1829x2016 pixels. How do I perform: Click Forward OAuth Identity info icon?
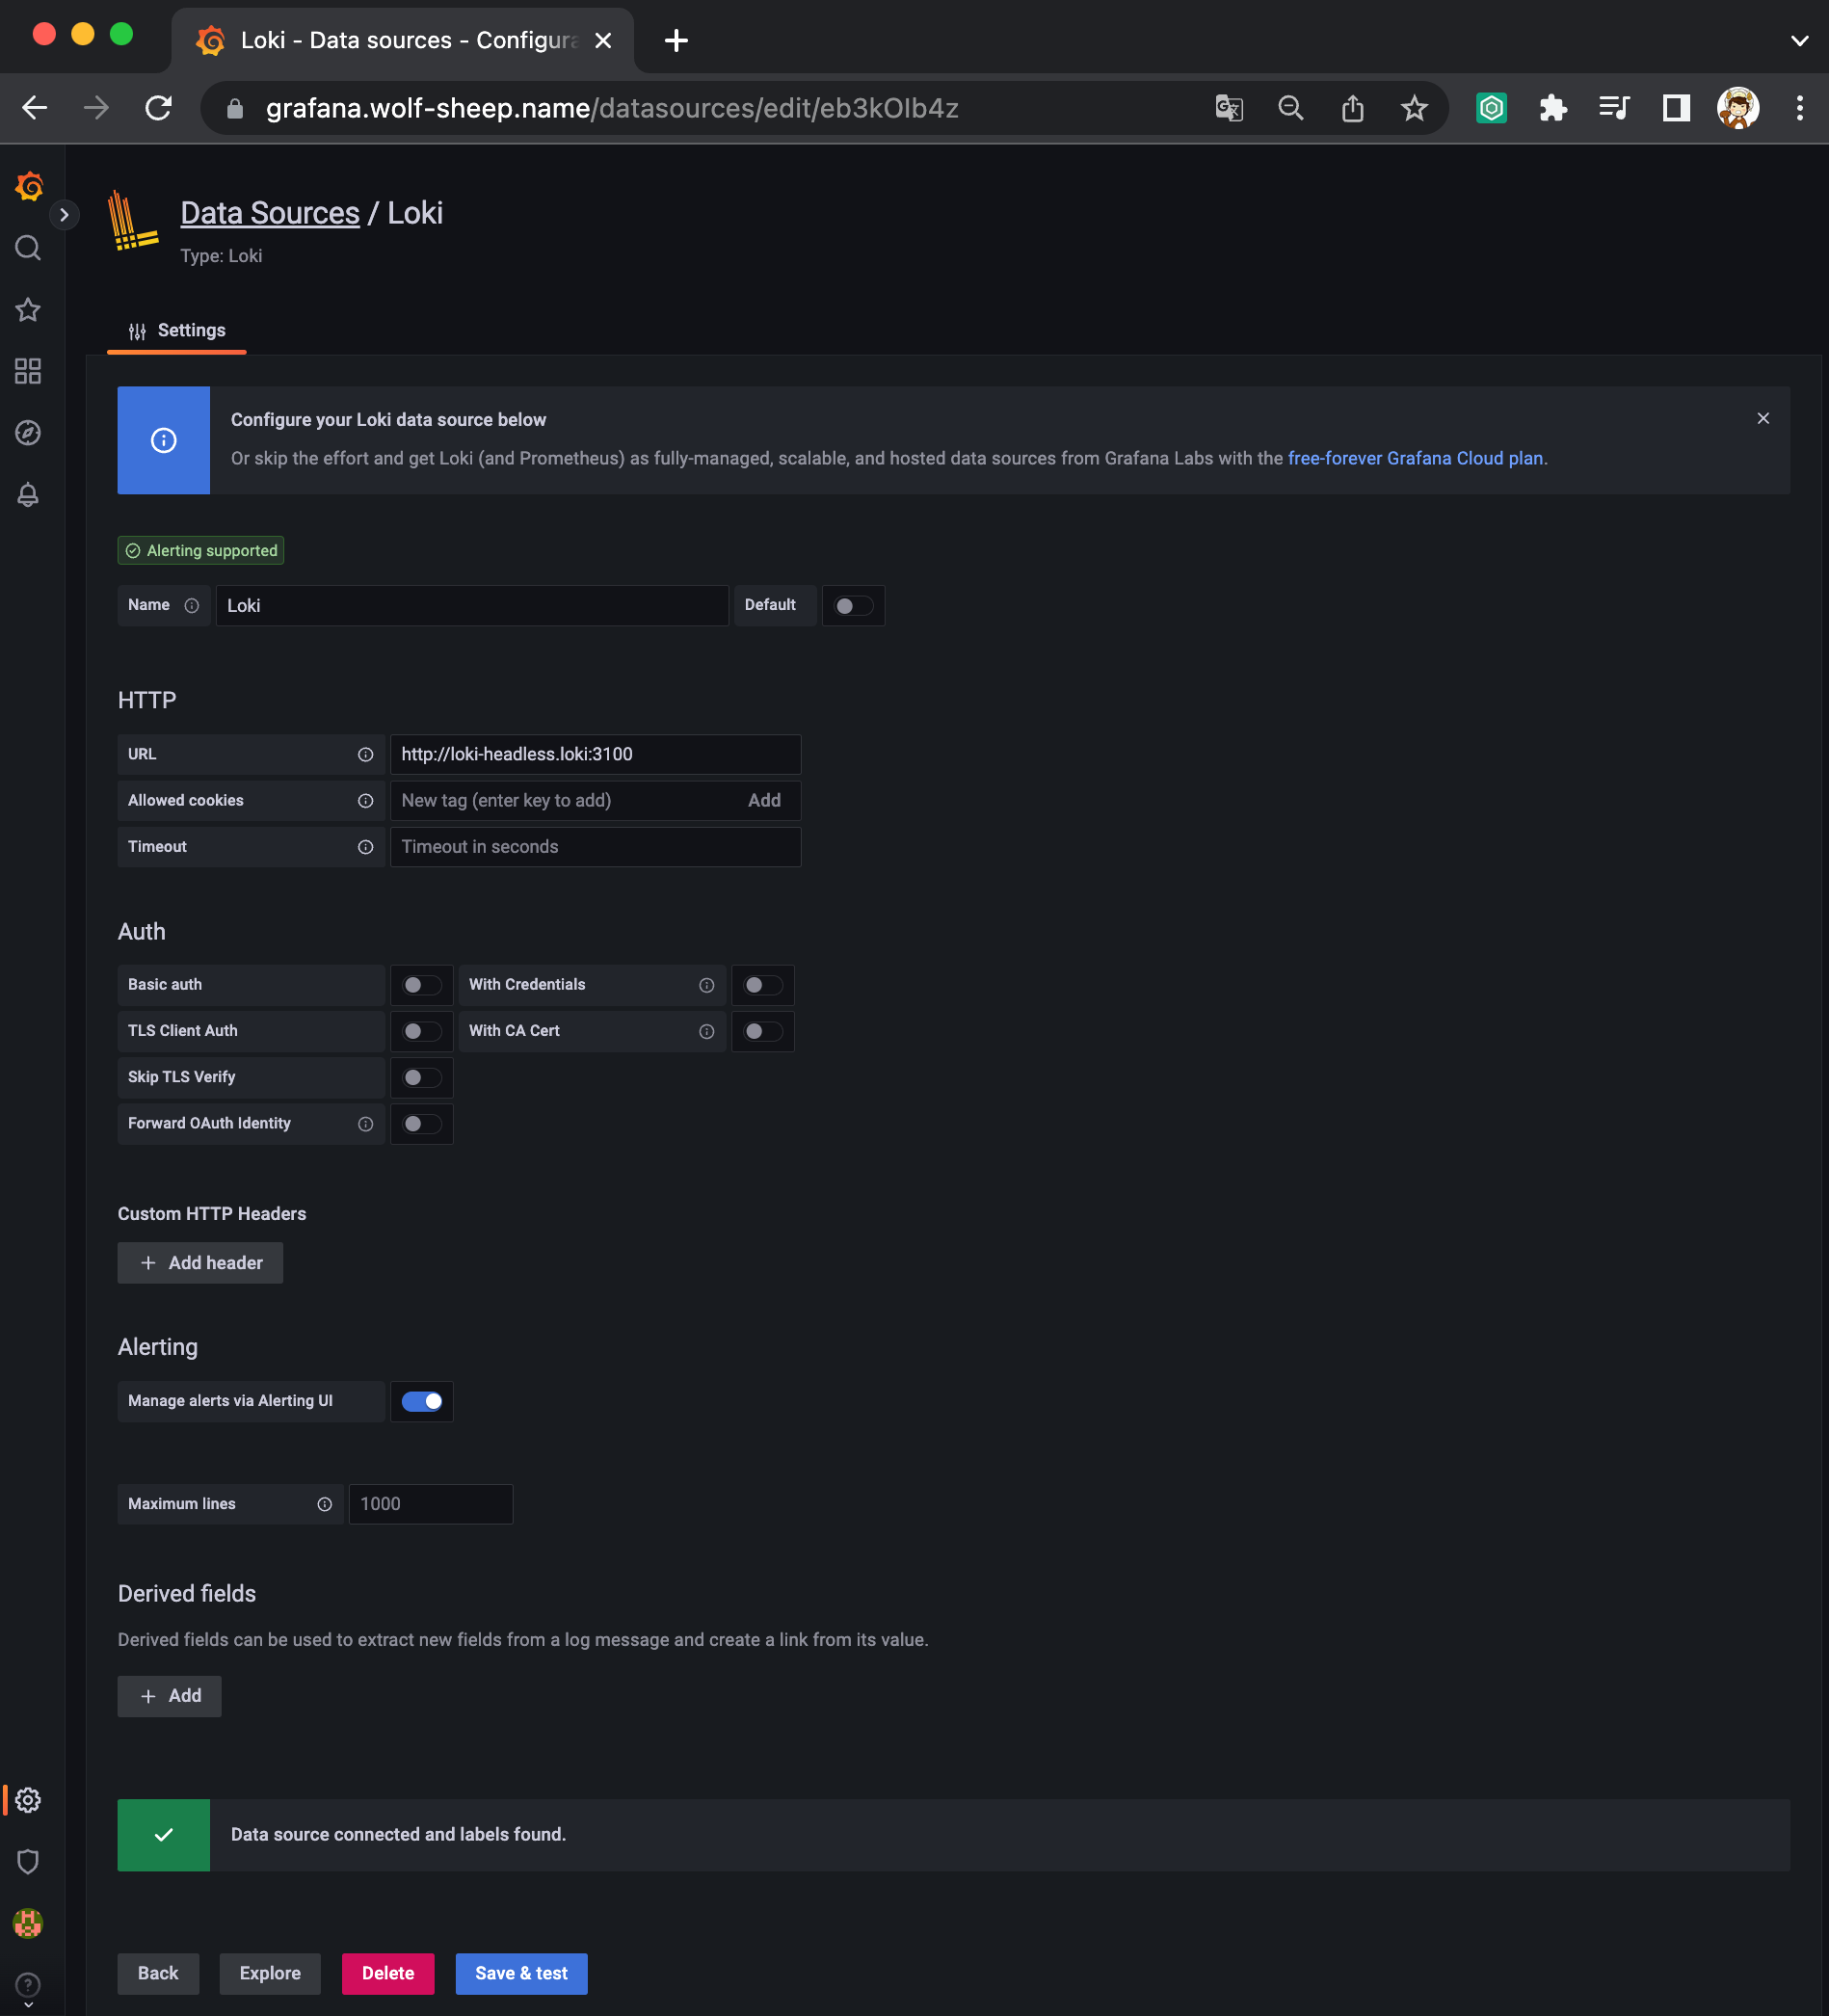pyautogui.click(x=366, y=1124)
